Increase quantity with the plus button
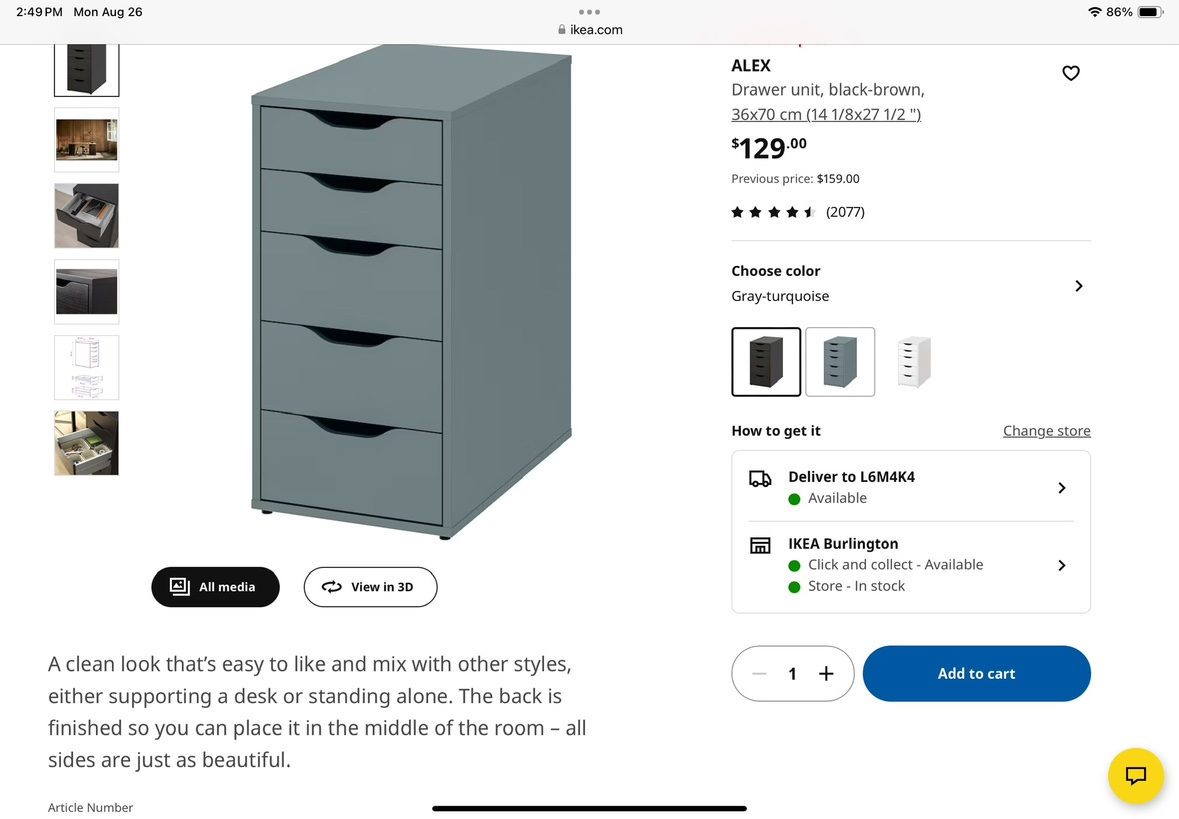The height and width of the screenshot is (819, 1179). coord(826,674)
